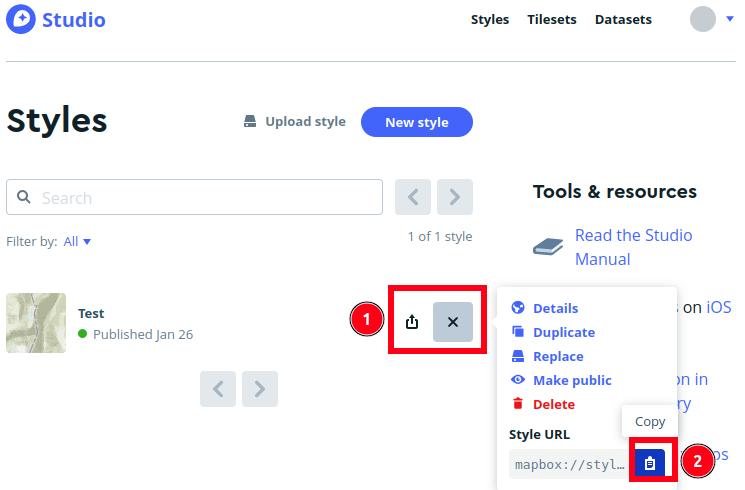Open the Test style thumbnail
Image resolution: width=745 pixels, height=490 pixels.
click(36, 323)
